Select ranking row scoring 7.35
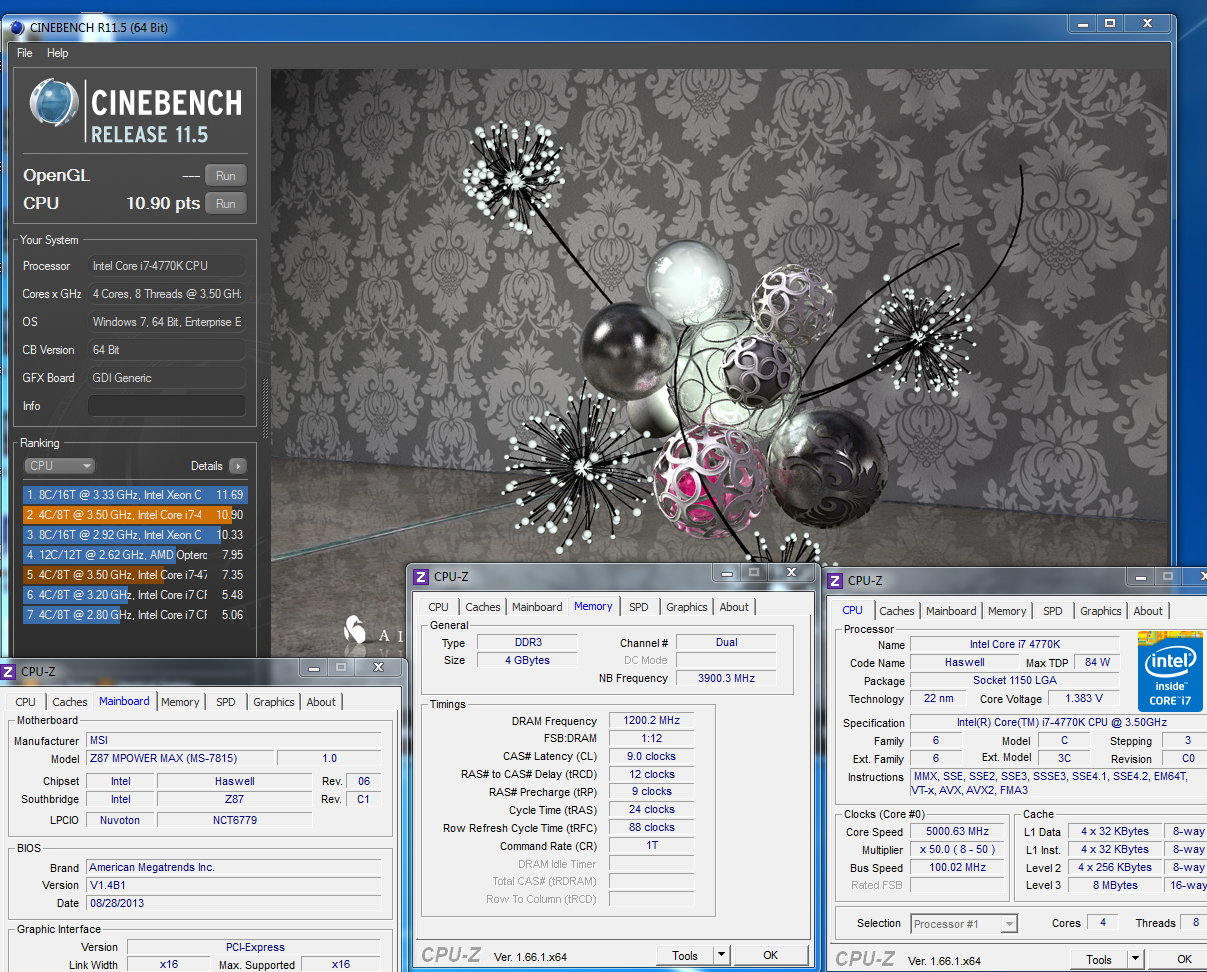 tap(134, 575)
